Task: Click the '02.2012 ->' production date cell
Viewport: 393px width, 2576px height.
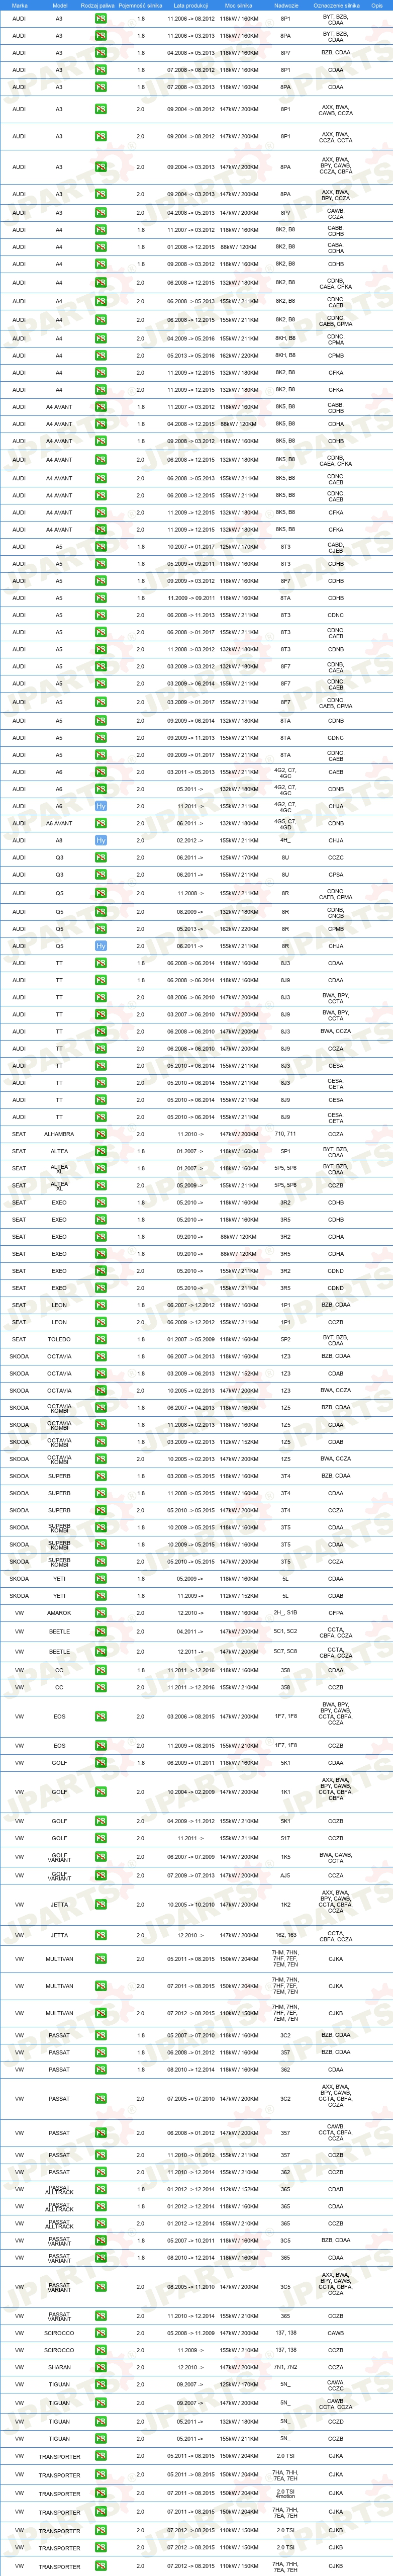Action: [x=190, y=840]
